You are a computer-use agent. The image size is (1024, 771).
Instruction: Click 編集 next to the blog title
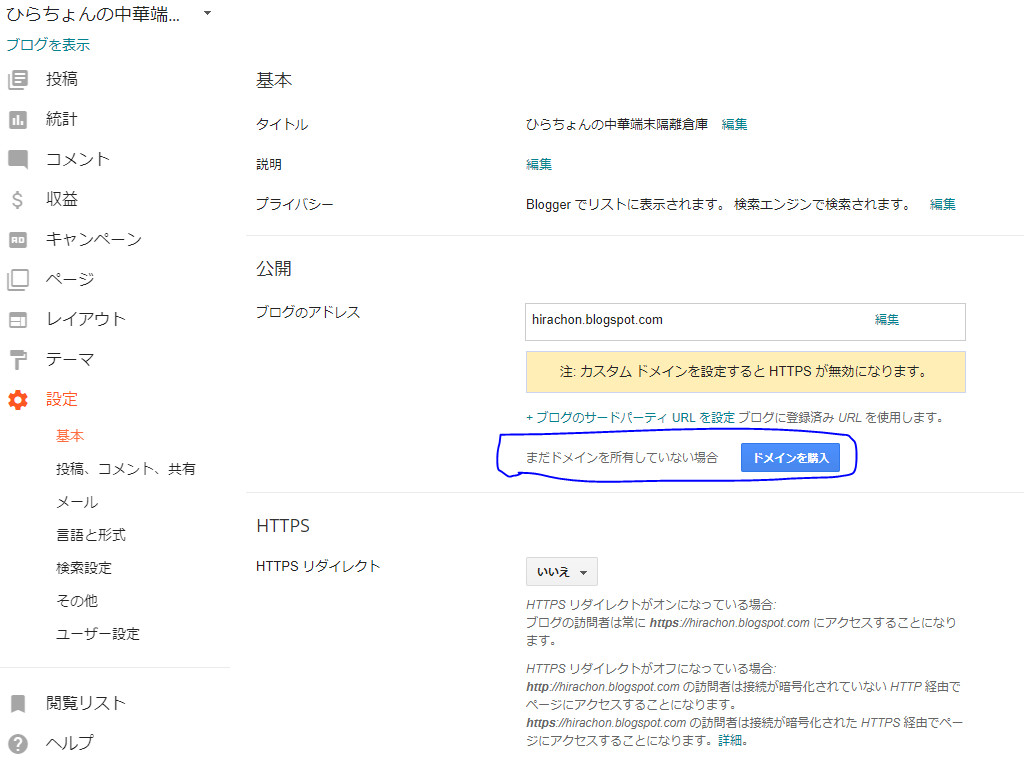pos(735,124)
